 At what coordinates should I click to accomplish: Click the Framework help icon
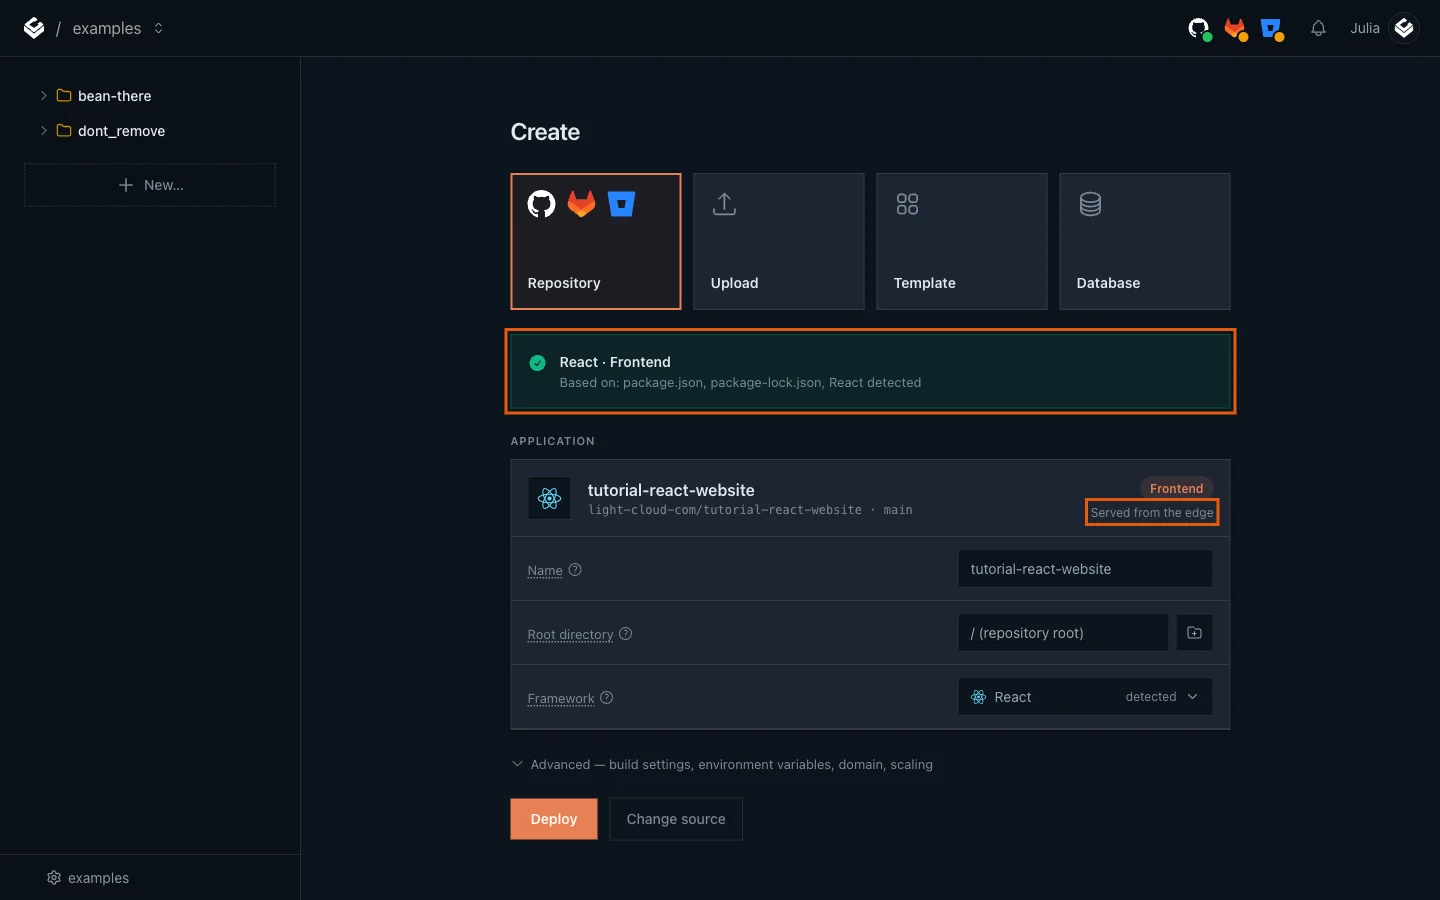coord(607,698)
